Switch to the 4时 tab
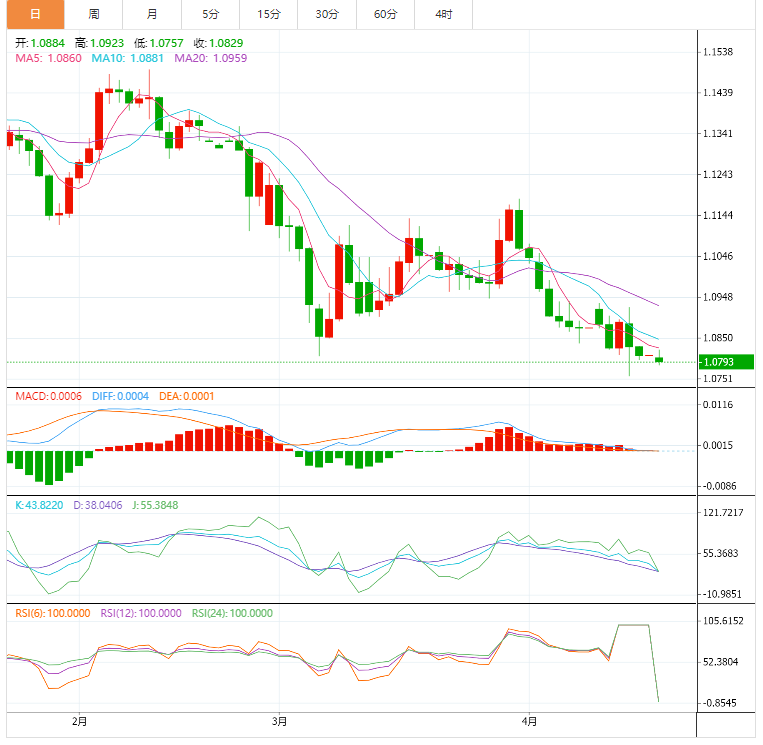This screenshot has height=745, width=763. pos(444,14)
